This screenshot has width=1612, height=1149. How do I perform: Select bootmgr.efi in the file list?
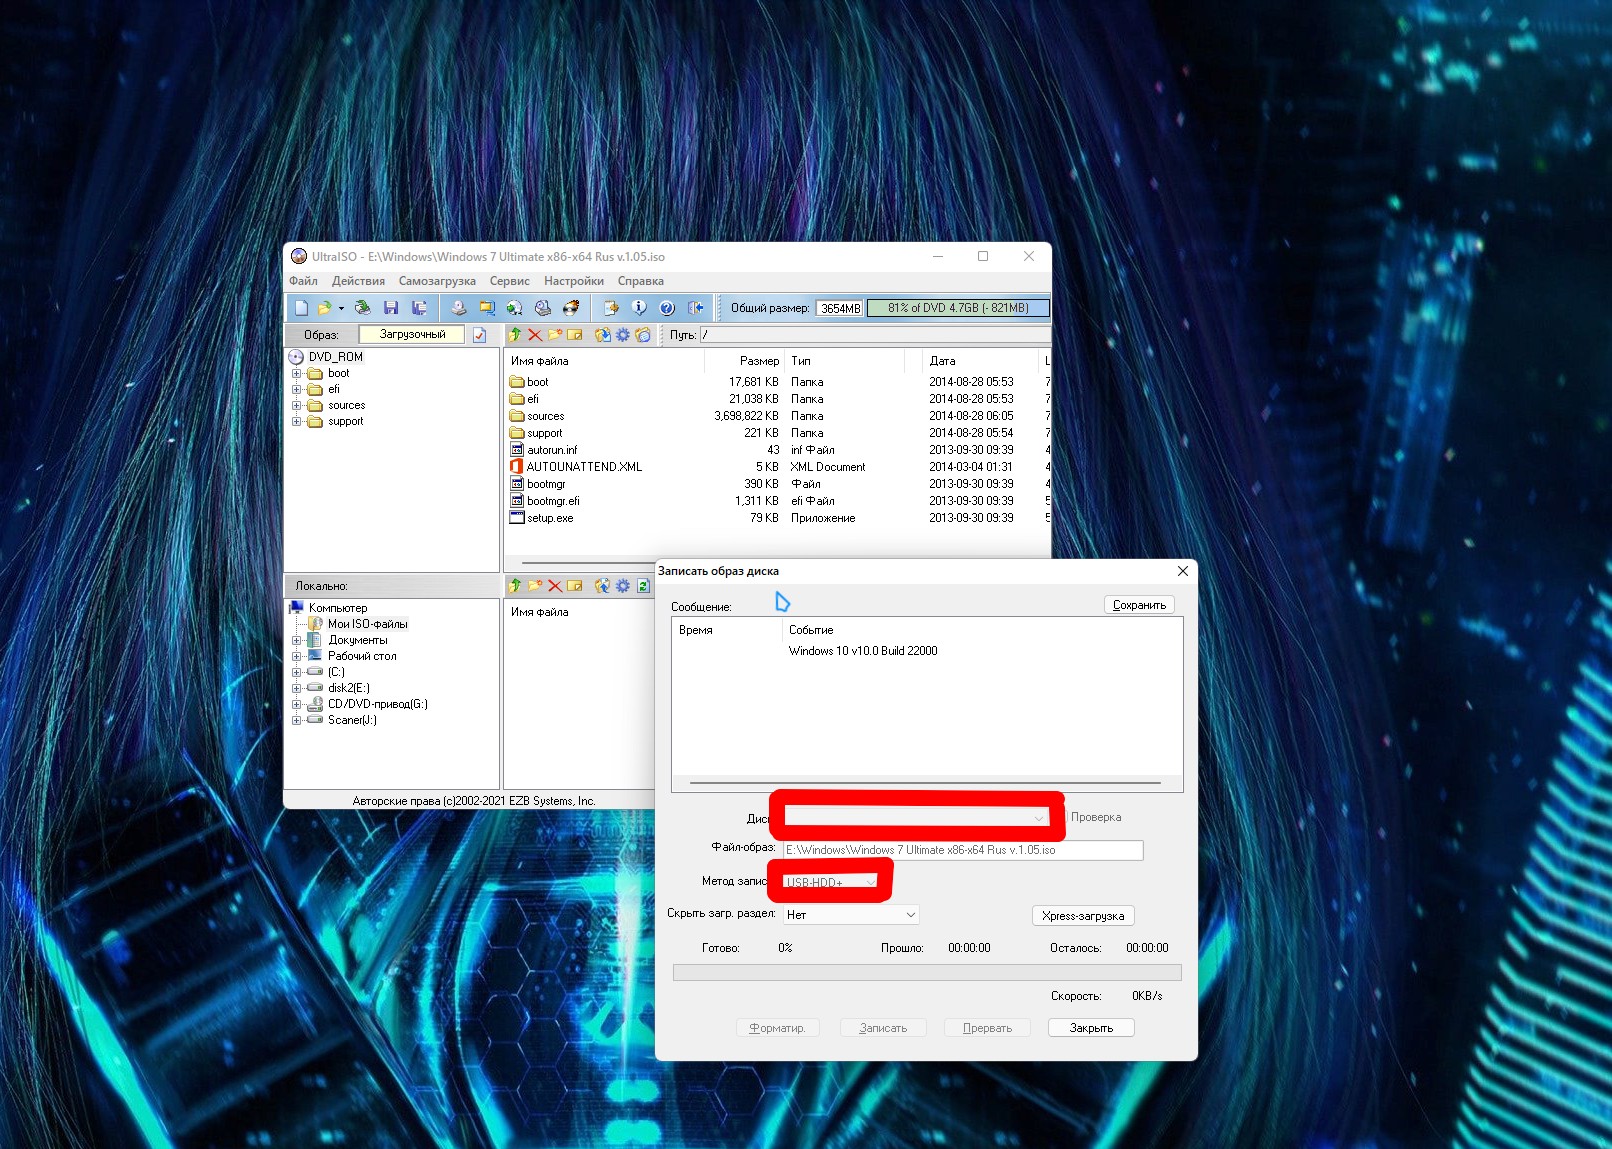pyautogui.click(x=553, y=501)
